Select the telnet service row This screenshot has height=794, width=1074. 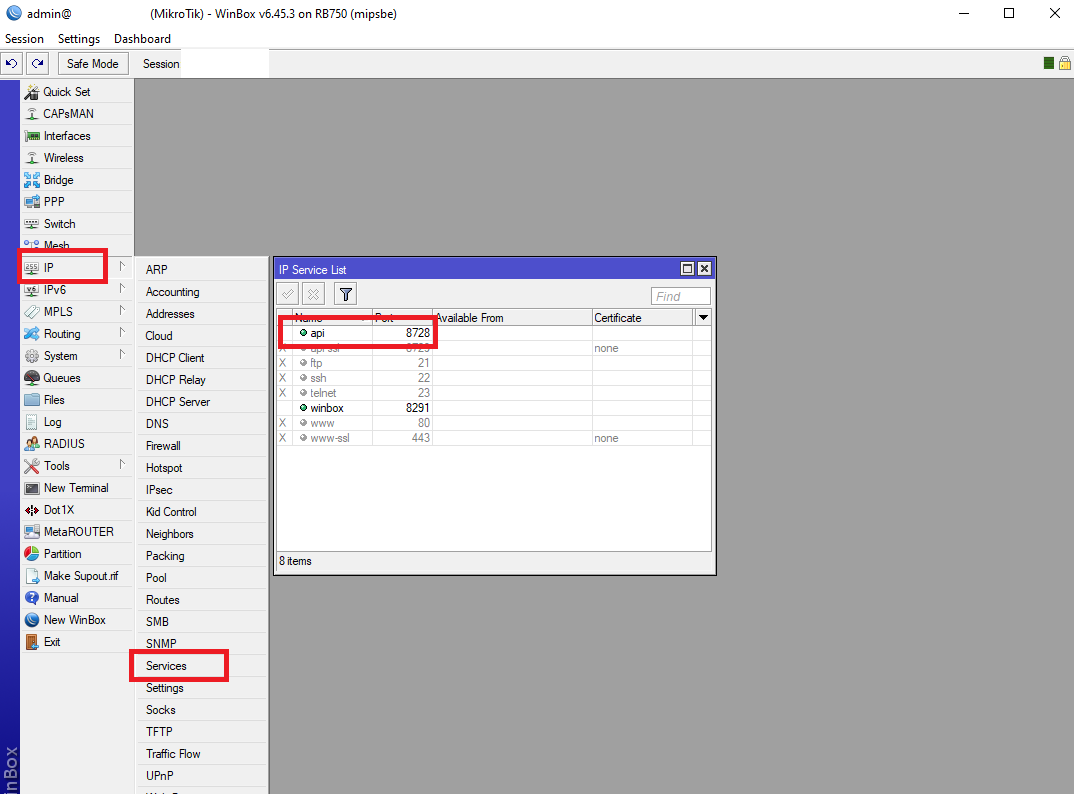click(x=494, y=393)
